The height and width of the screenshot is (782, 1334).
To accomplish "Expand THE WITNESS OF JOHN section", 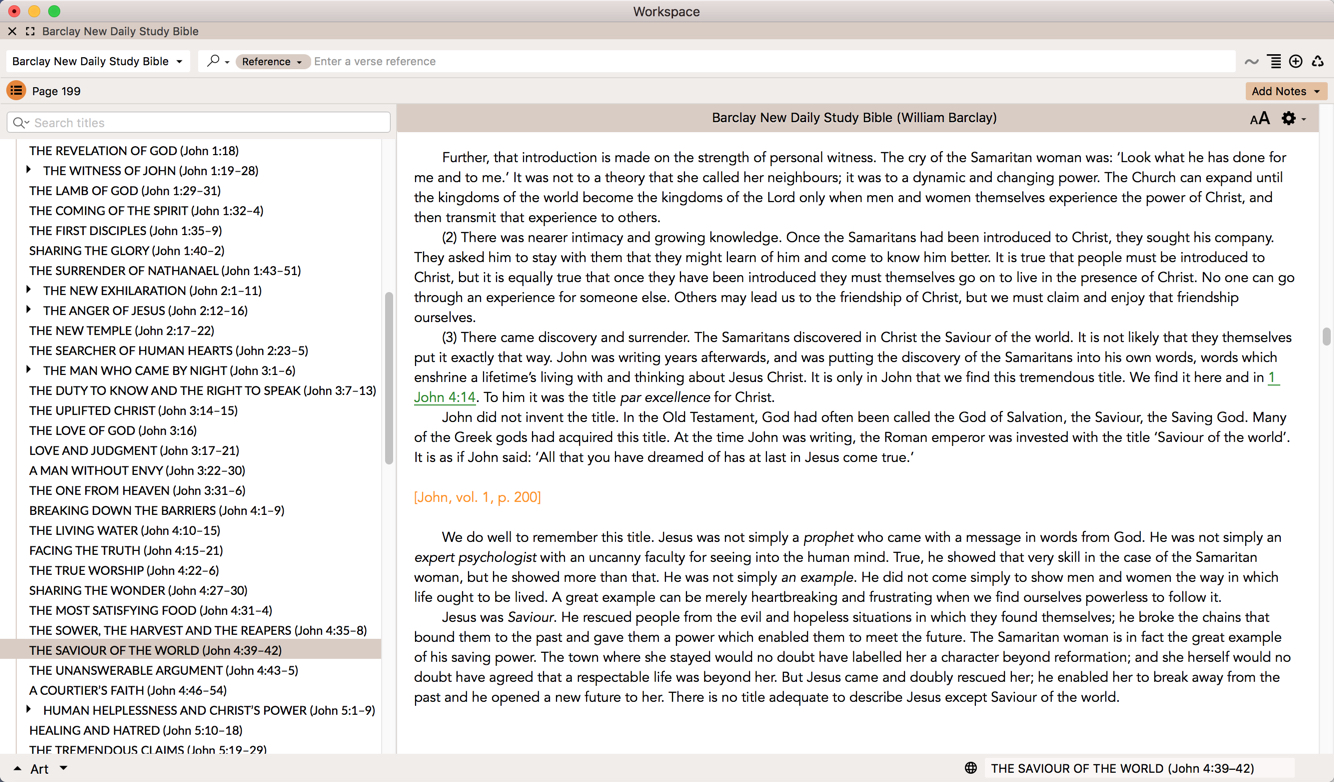I will coord(29,170).
